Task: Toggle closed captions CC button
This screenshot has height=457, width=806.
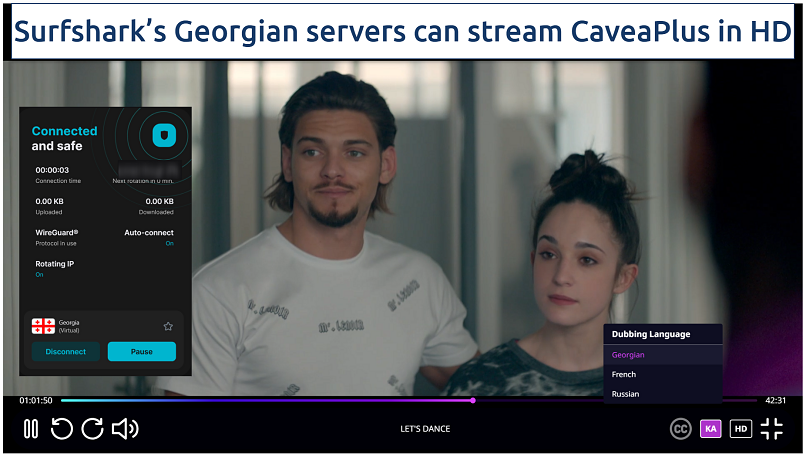Action: (x=680, y=429)
